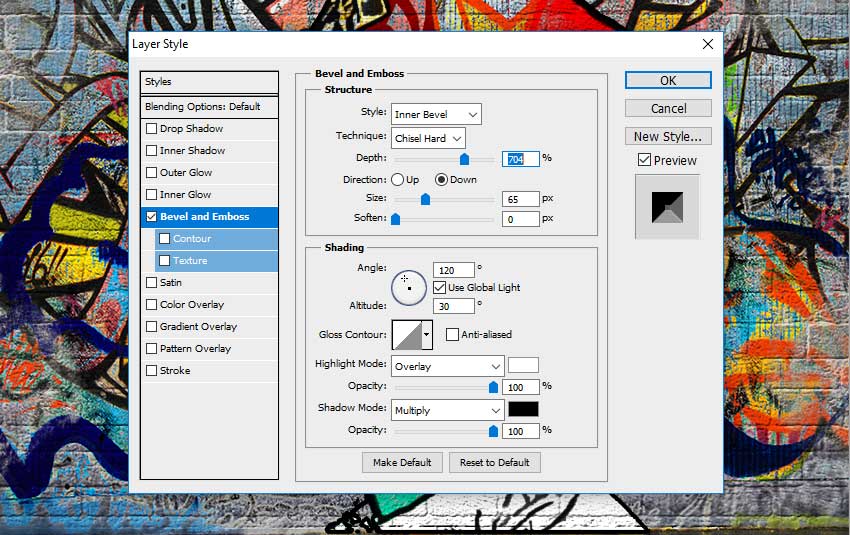
Task: Select Blending Options: Default in styles list
Action: coord(209,107)
